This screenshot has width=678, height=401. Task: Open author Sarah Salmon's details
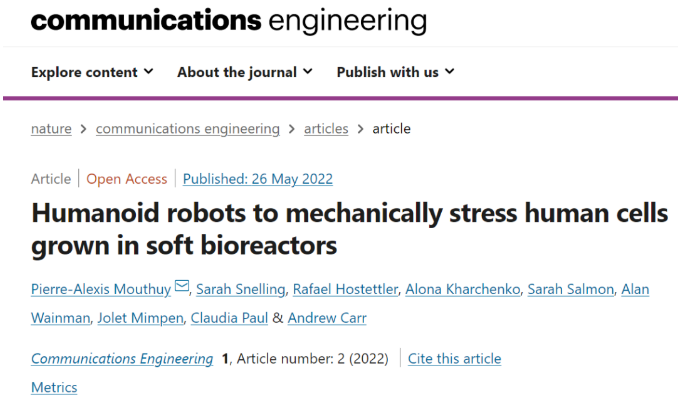point(570,289)
